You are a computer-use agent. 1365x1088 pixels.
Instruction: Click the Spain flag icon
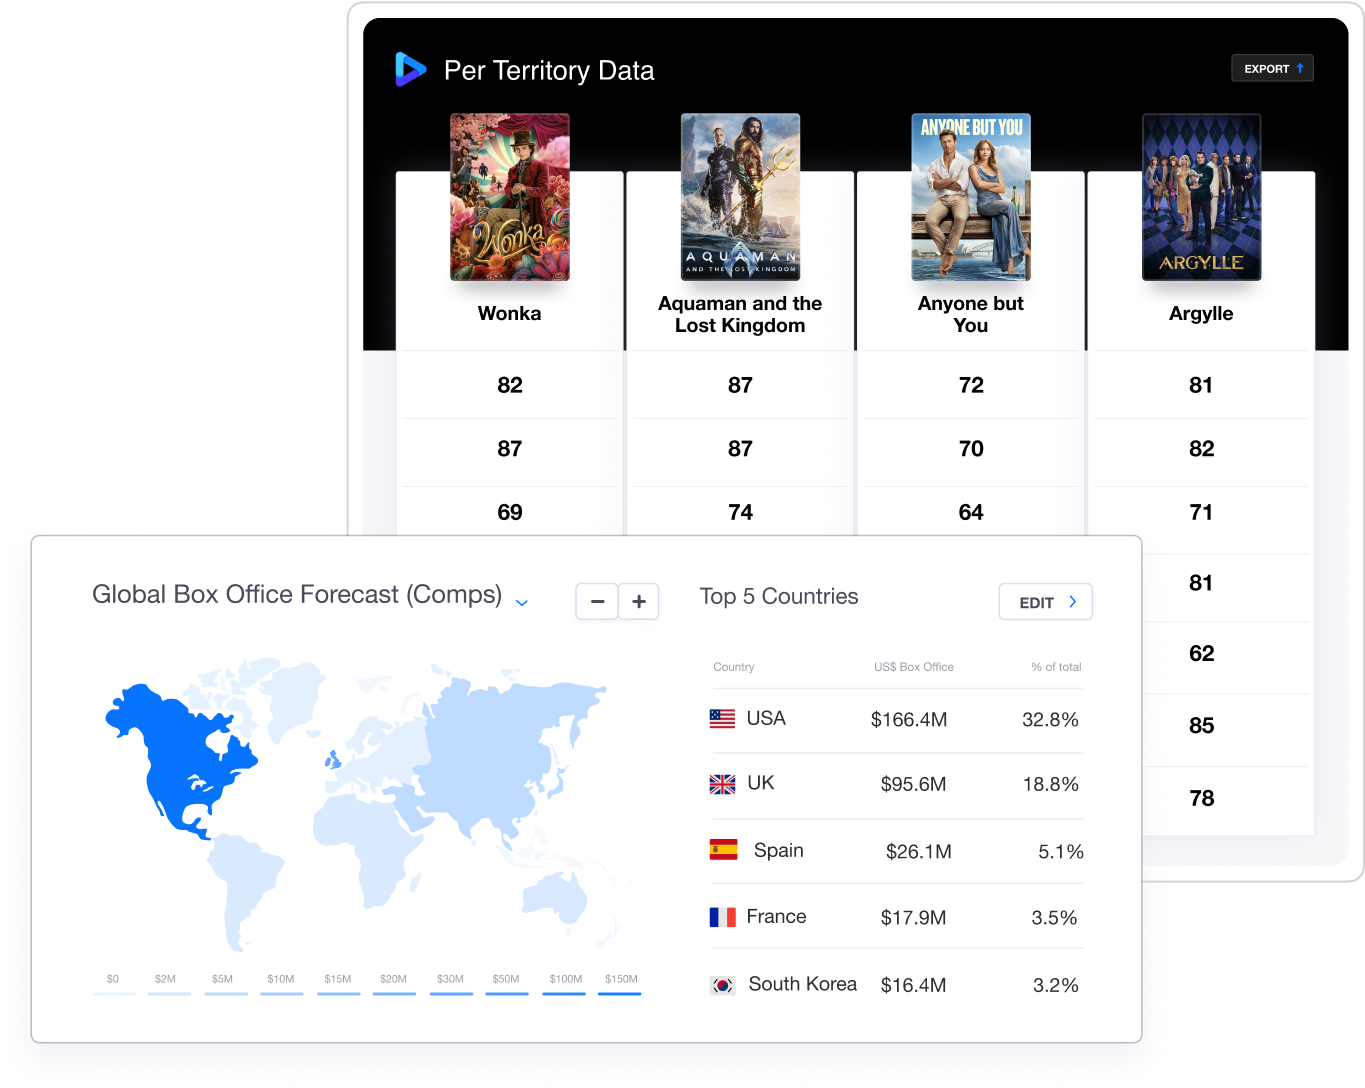723,850
